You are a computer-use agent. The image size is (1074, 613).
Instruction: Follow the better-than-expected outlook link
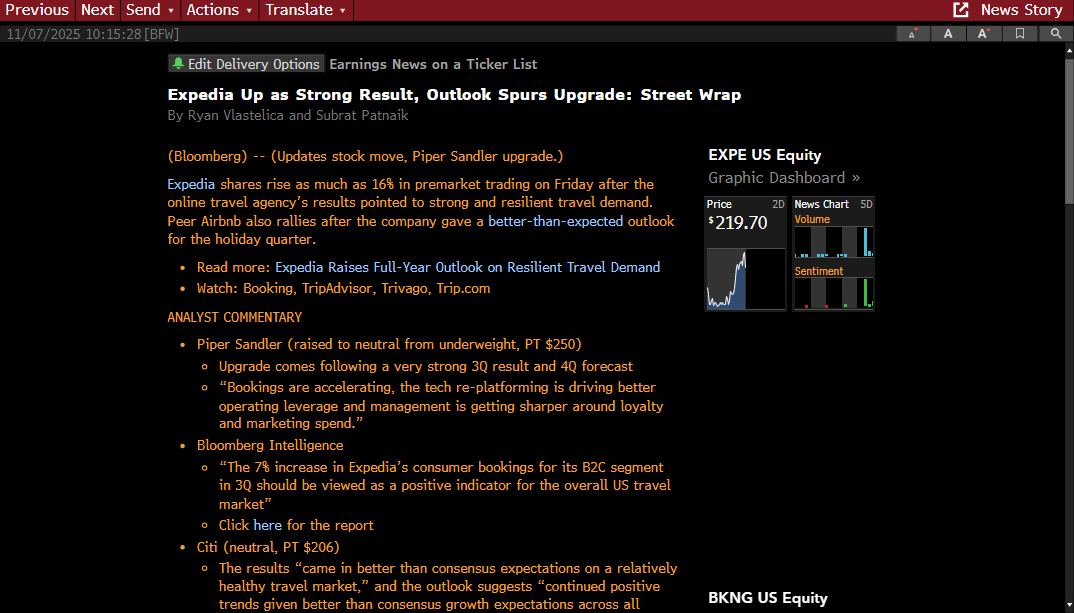(x=555, y=221)
